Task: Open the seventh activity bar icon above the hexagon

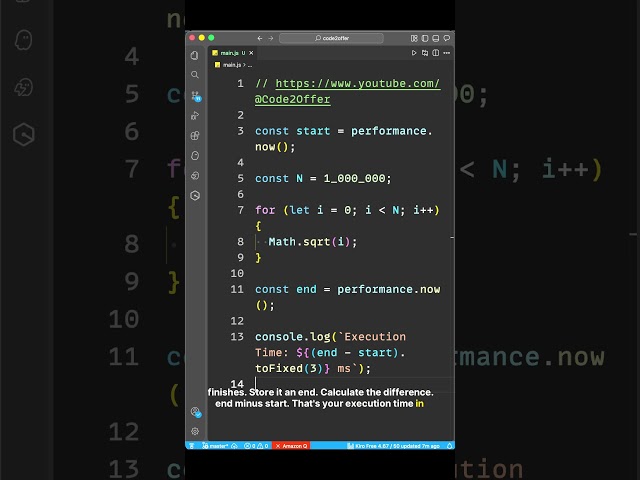Action: click(195, 176)
